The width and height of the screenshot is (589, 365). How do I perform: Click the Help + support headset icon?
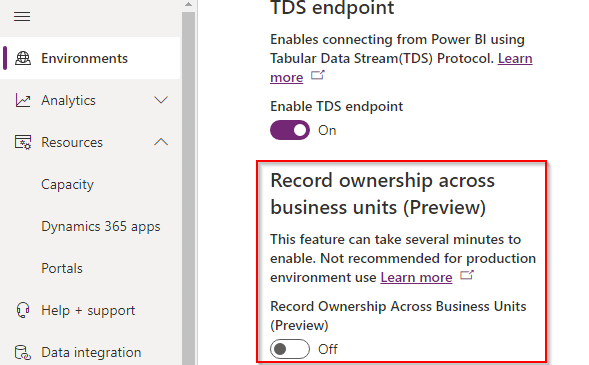coord(23,311)
